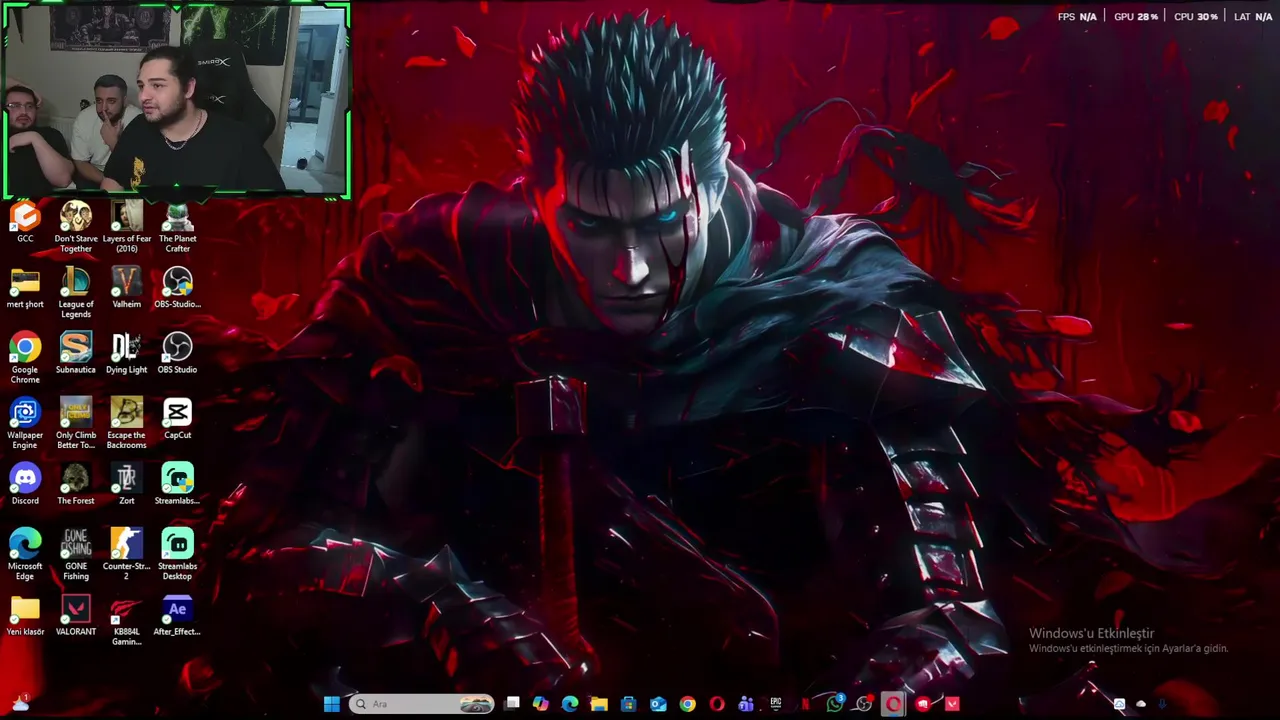Viewport: 1280px width, 720px height.
Task: Select the Yeni klasör folder
Action: coord(25,616)
